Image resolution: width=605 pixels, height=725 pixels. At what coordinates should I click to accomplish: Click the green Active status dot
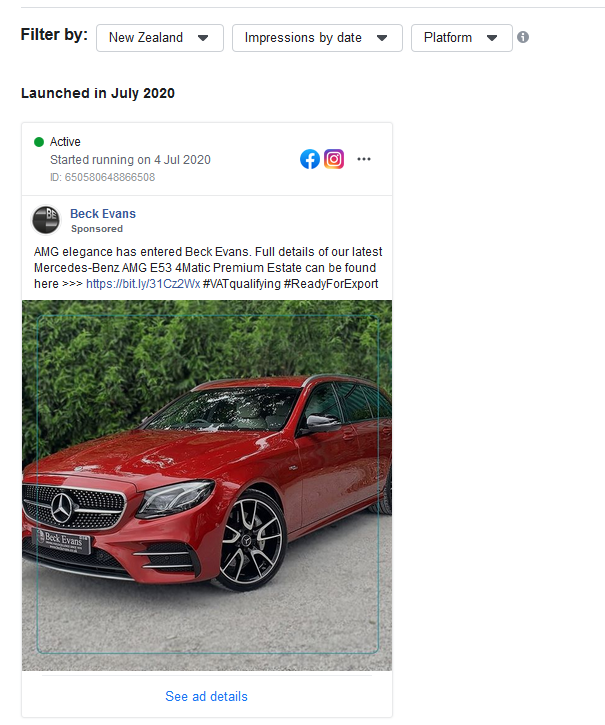click(39, 141)
